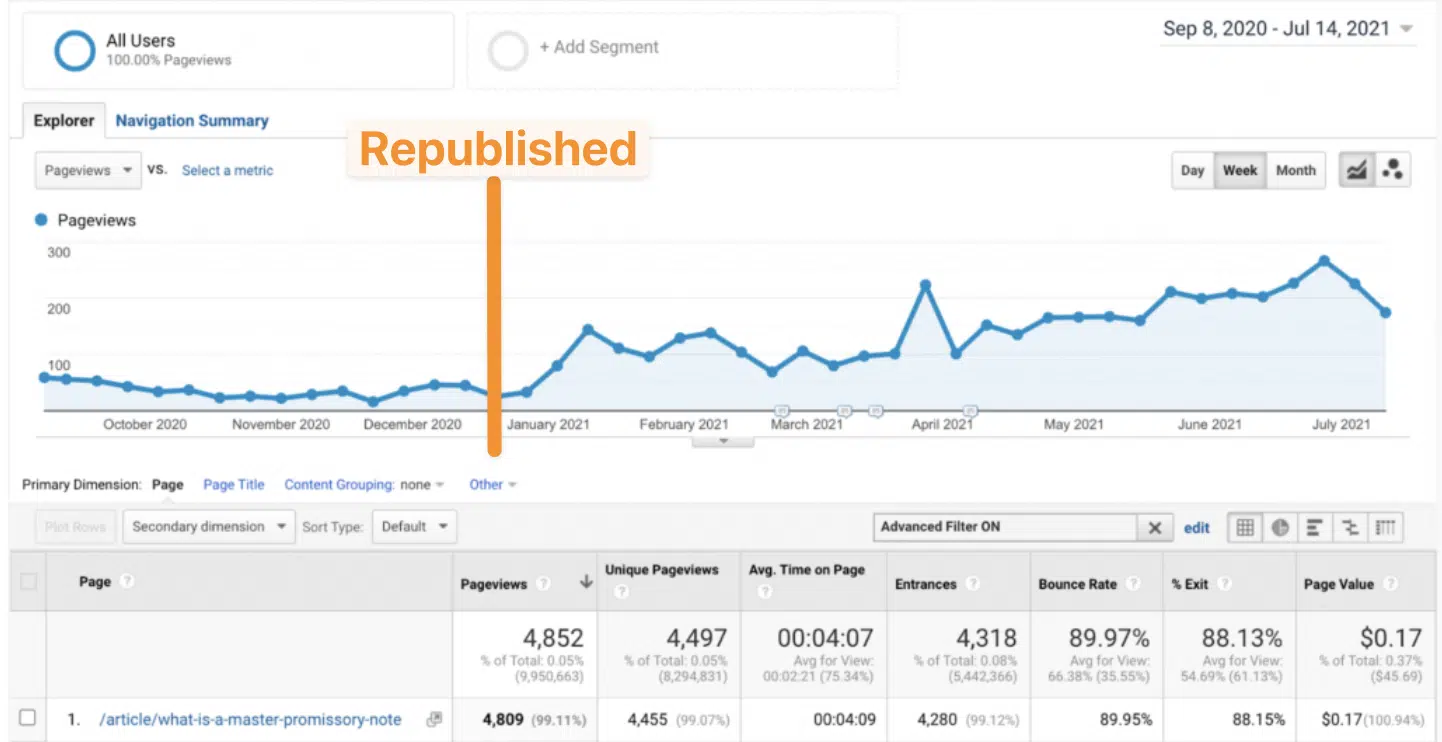The height and width of the screenshot is (742, 1442).
Task: Tick checkbox for promissory note row
Action: (28, 718)
